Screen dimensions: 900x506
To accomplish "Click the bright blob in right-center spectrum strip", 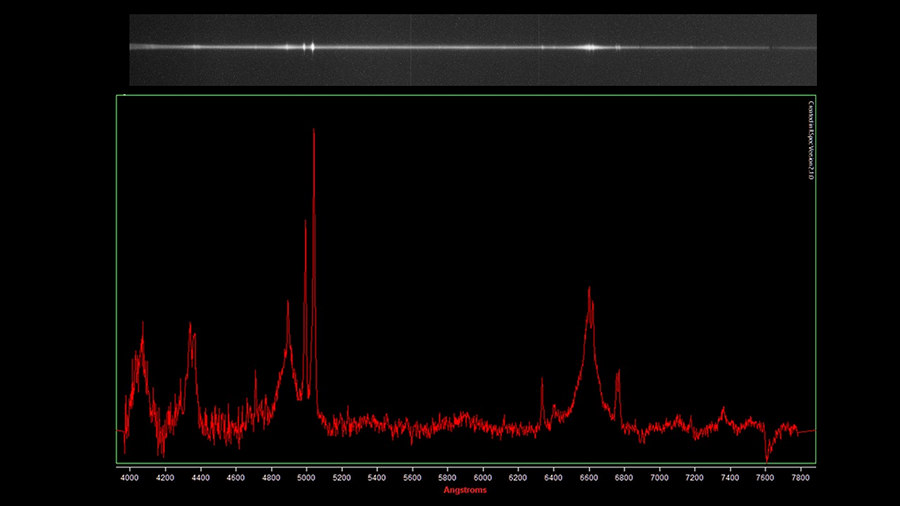I will [590, 48].
